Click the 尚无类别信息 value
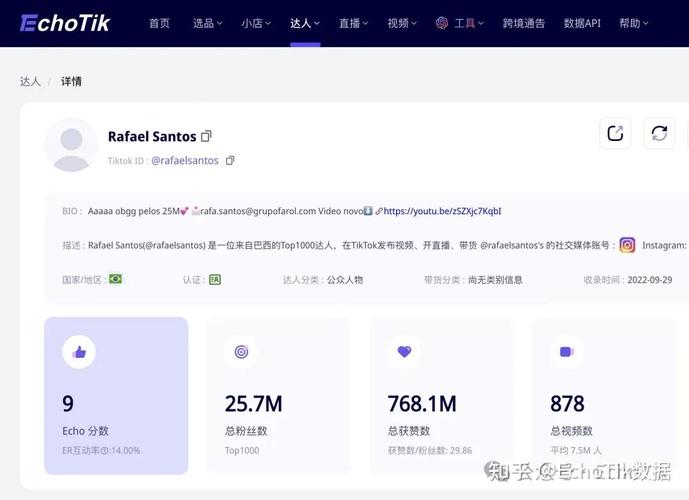689x500 pixels. 495,280
